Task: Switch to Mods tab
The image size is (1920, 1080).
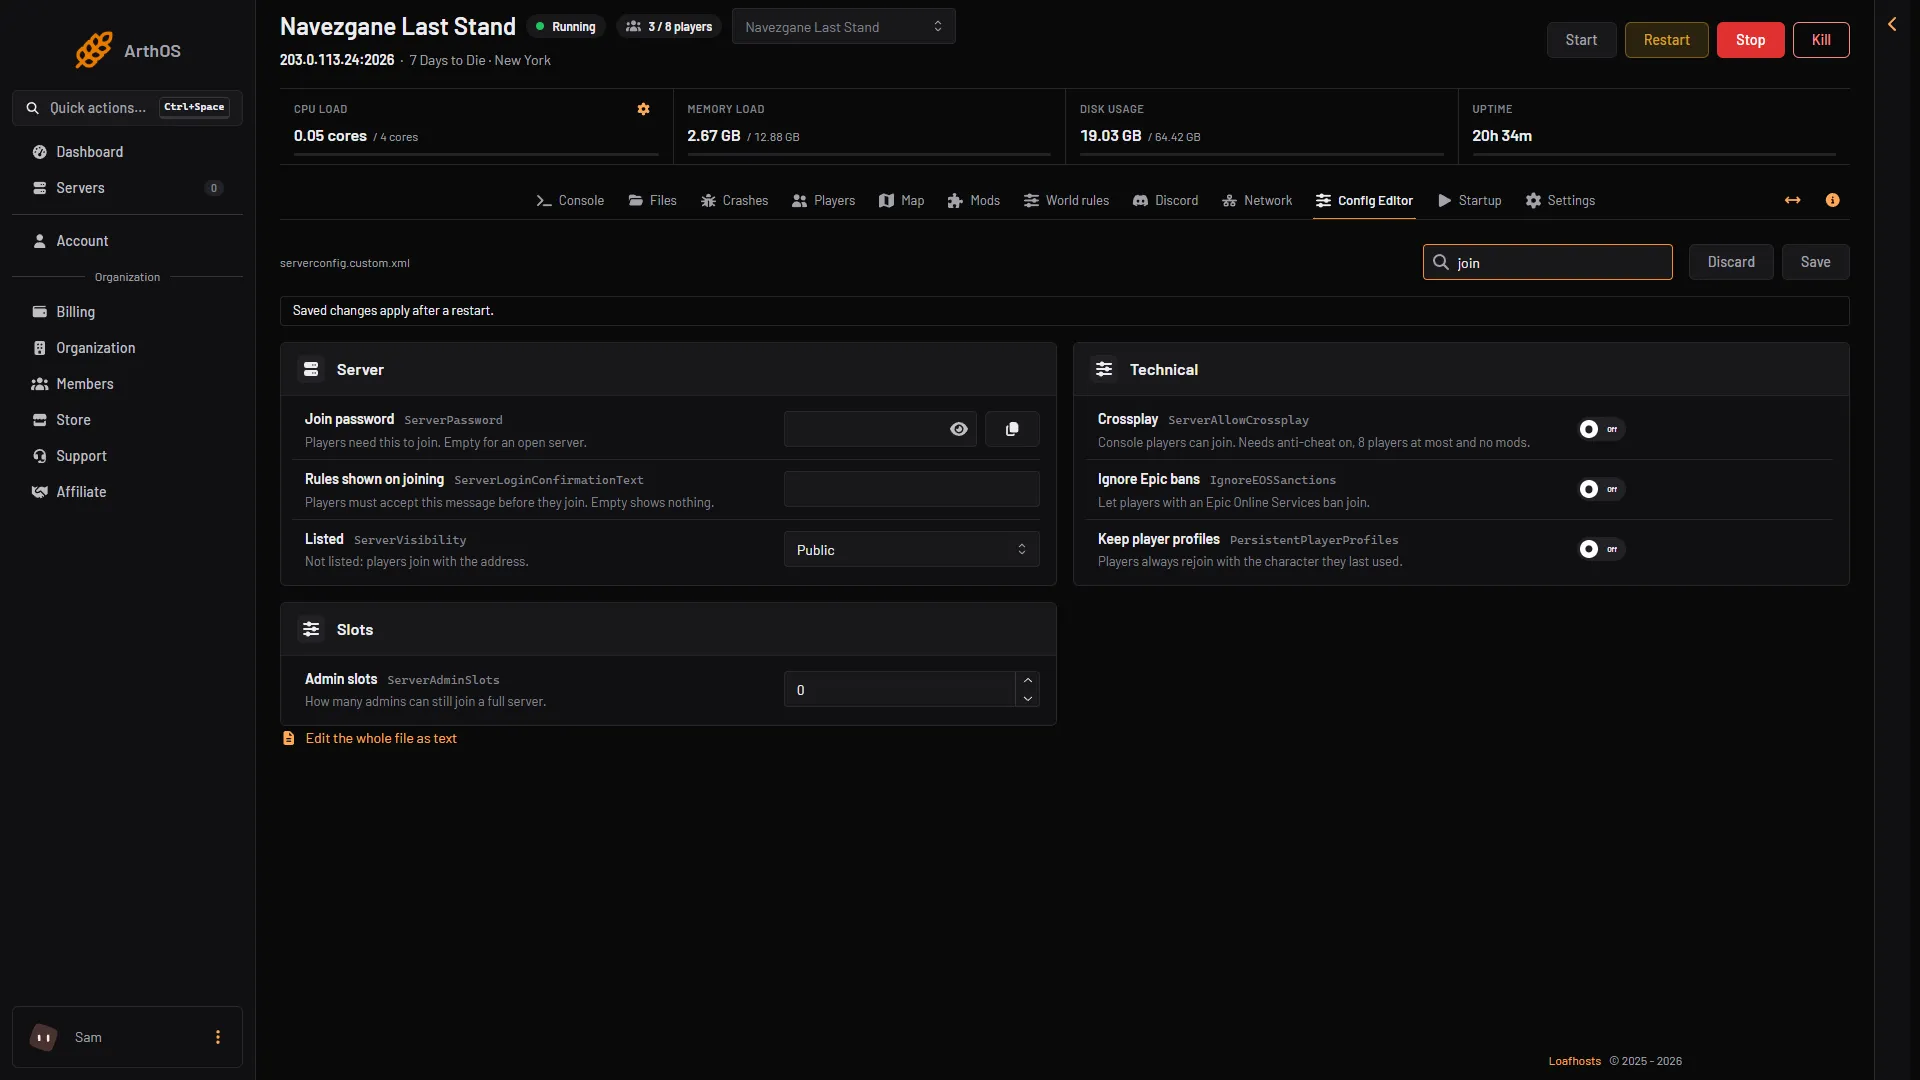Action: point(974,201)
